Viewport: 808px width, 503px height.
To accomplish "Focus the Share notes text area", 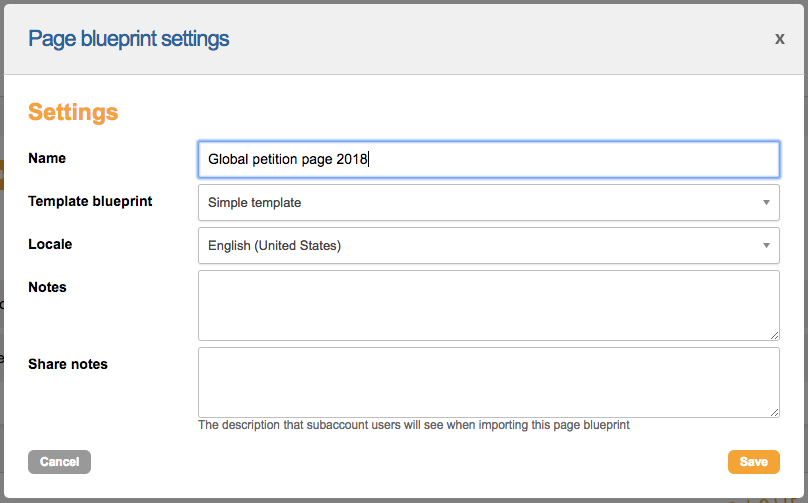I will 488,382.
